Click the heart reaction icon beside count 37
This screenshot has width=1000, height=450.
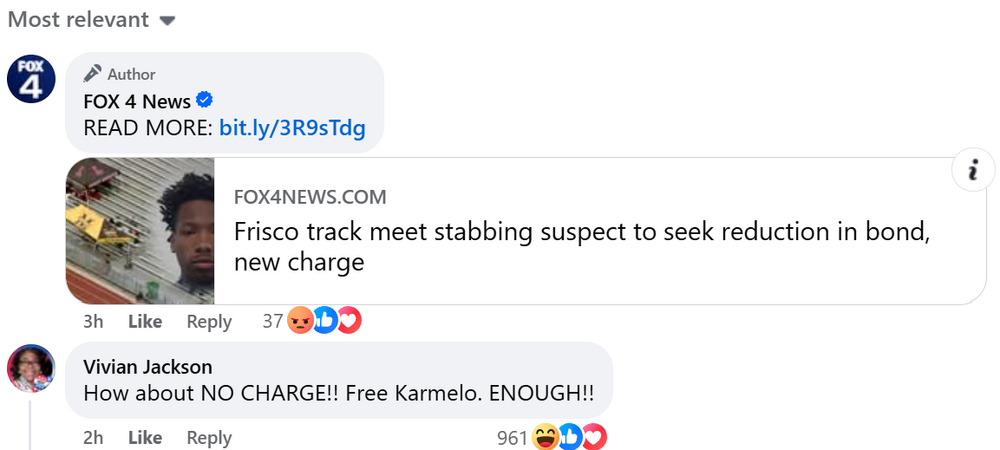pyautogui.click(x=348, y=321)
